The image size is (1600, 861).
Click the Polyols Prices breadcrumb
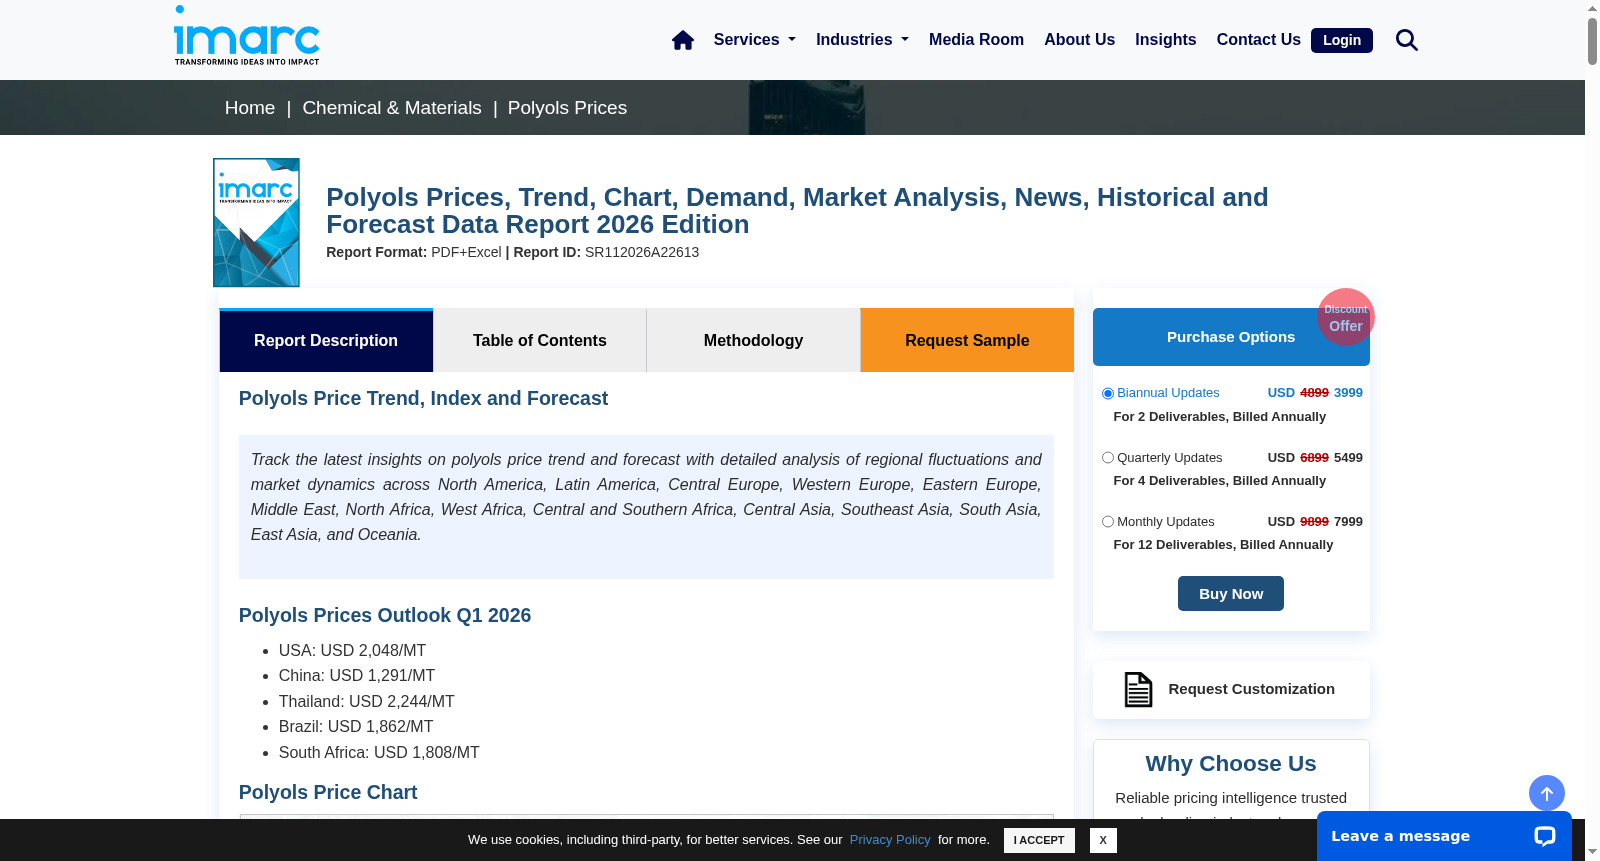567,108
